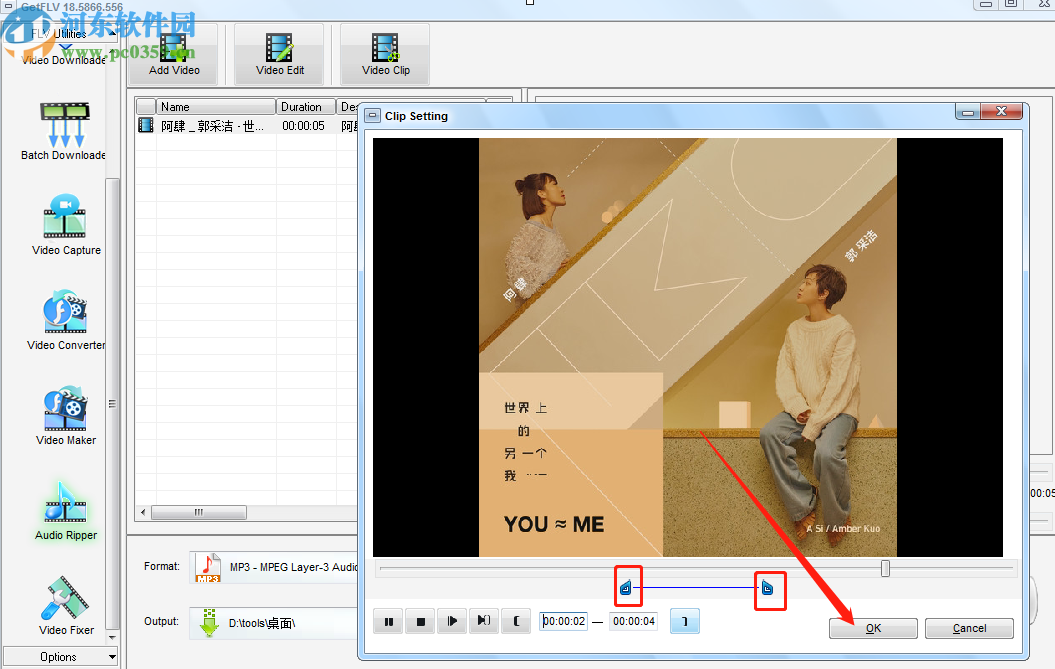Minimize the Clip Setting dialog
This screenshot has width=1055, height=669.
[x=968, y=112]
